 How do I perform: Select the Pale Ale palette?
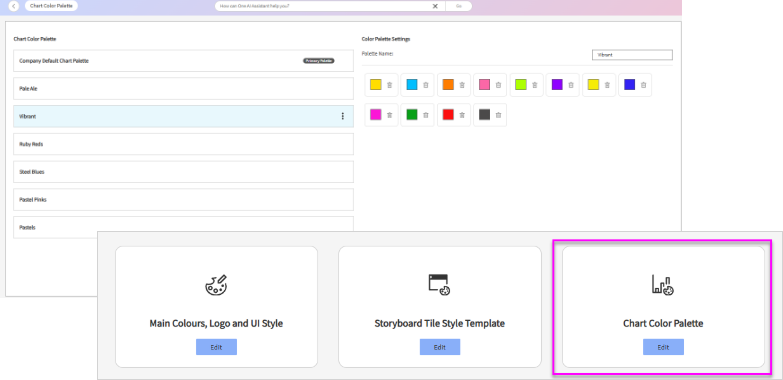point(183,88)
